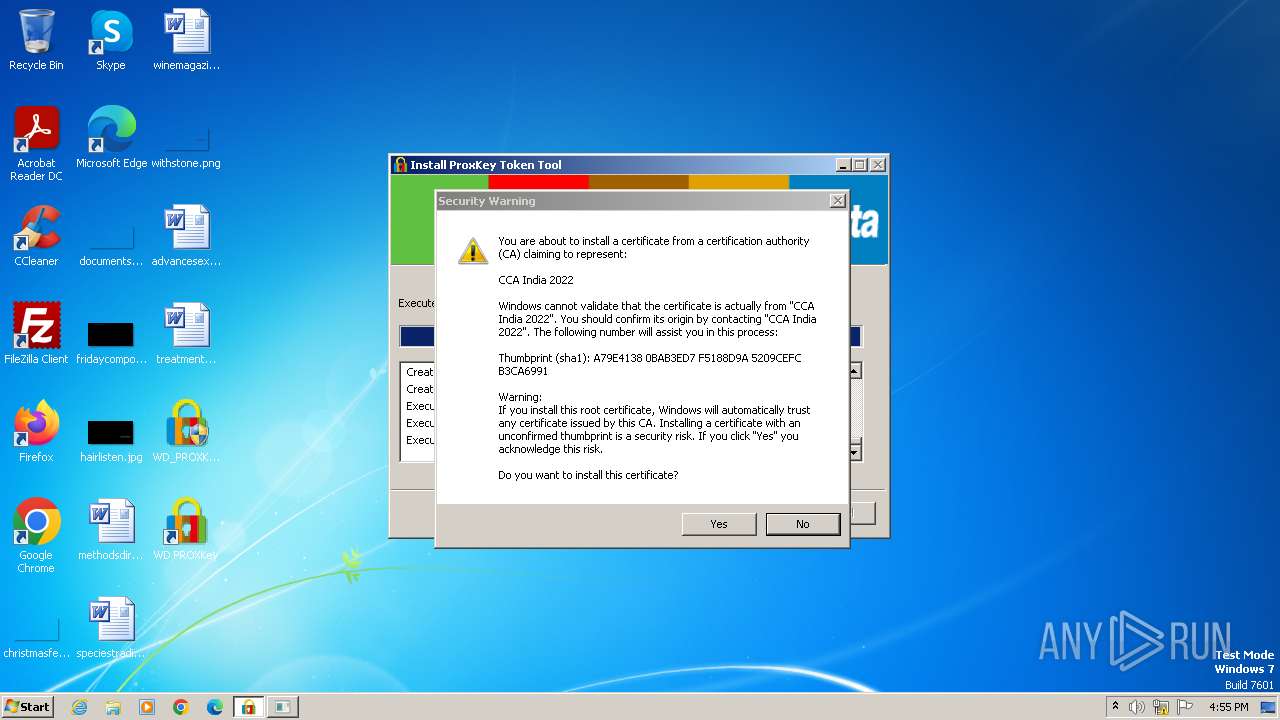Click "Do you want to install this certificate?" text
This screenshot has height=720, width=1280.
(588, 475)
